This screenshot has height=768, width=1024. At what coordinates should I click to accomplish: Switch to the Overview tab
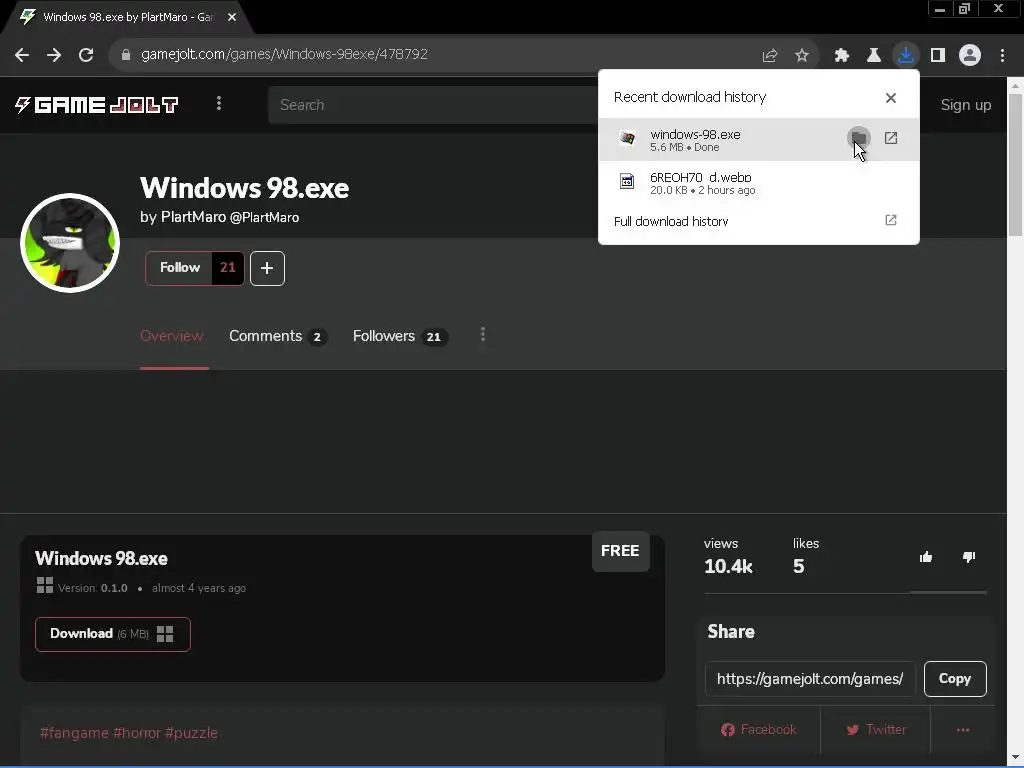[172, 336]
